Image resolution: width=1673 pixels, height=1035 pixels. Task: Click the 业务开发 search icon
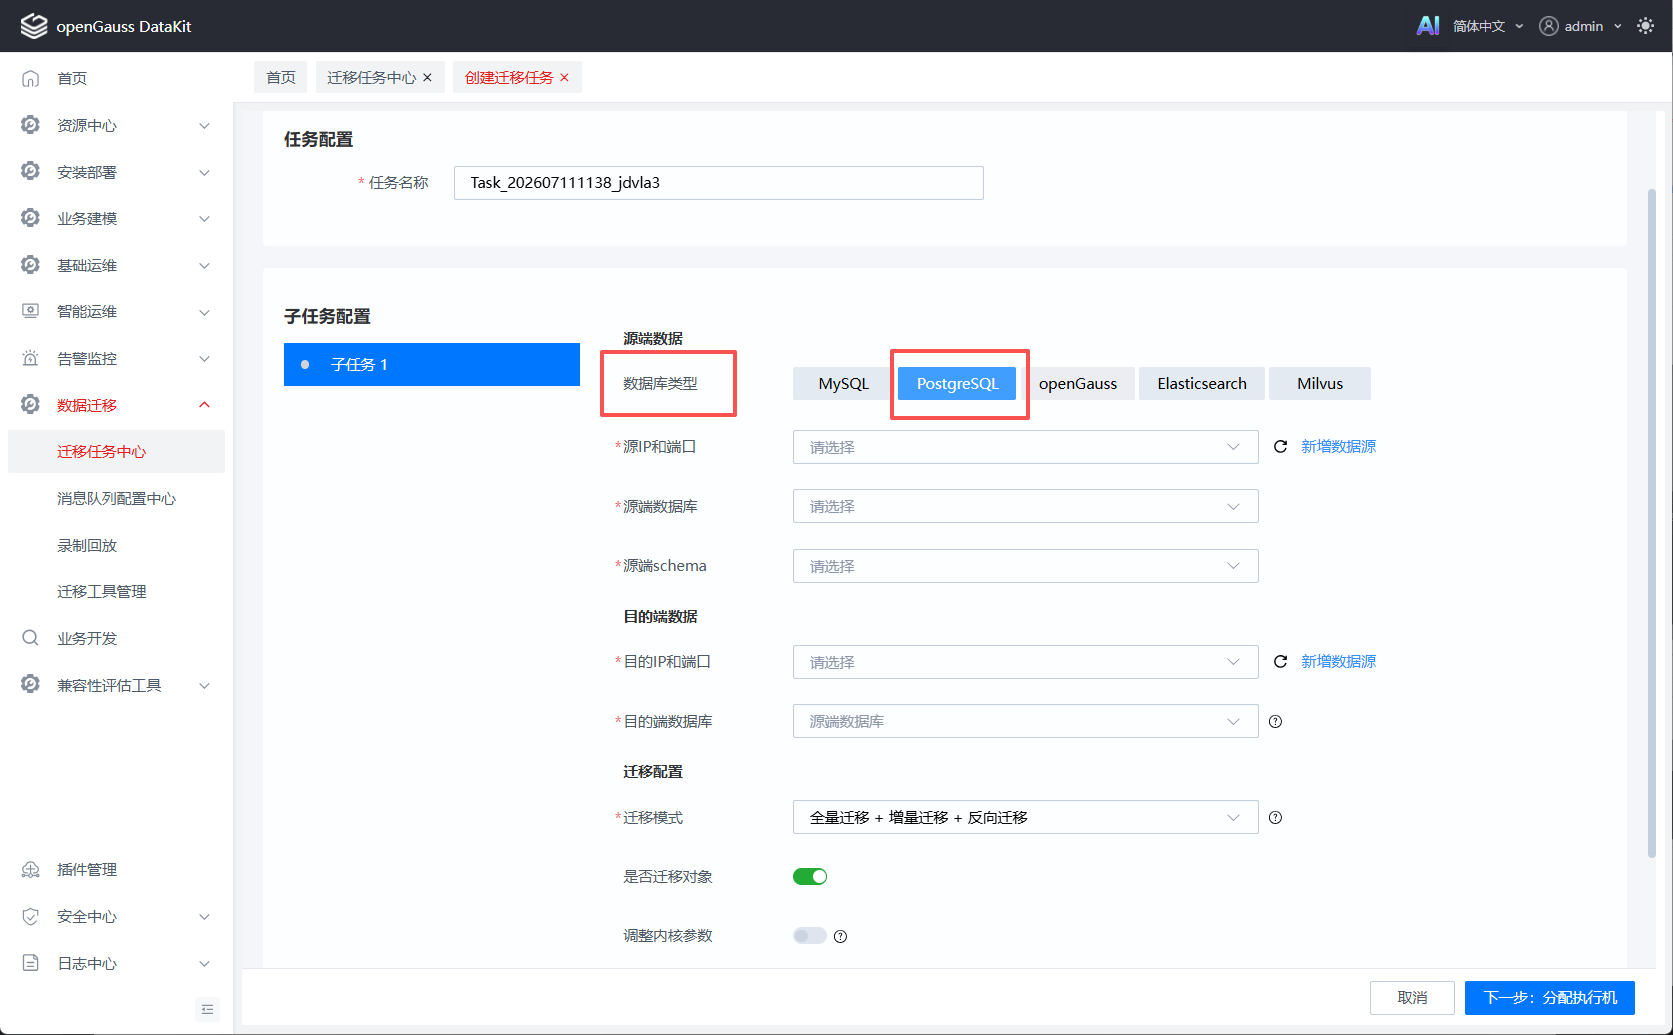coord(31,638)
